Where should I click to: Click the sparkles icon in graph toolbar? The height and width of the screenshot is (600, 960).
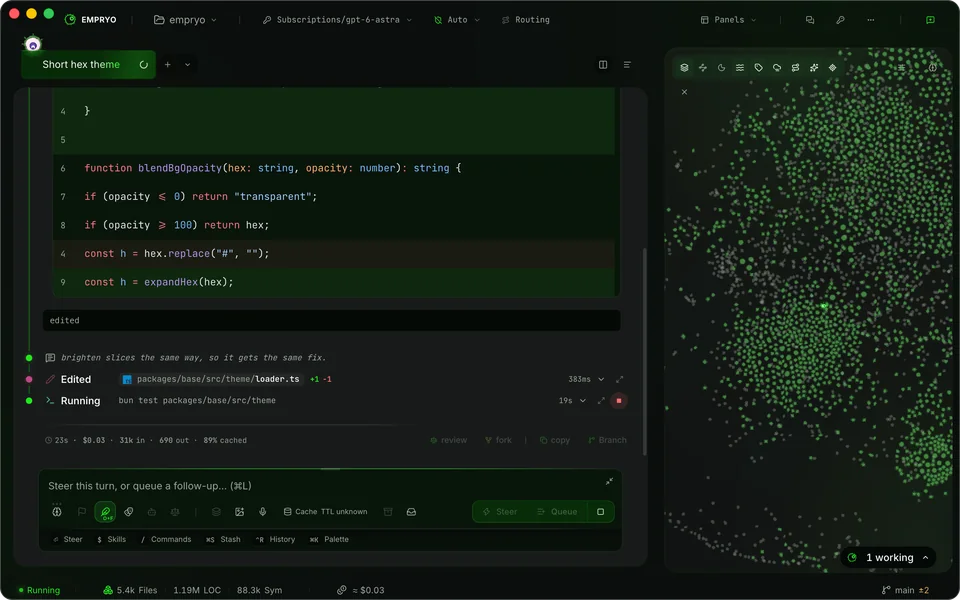814,67
